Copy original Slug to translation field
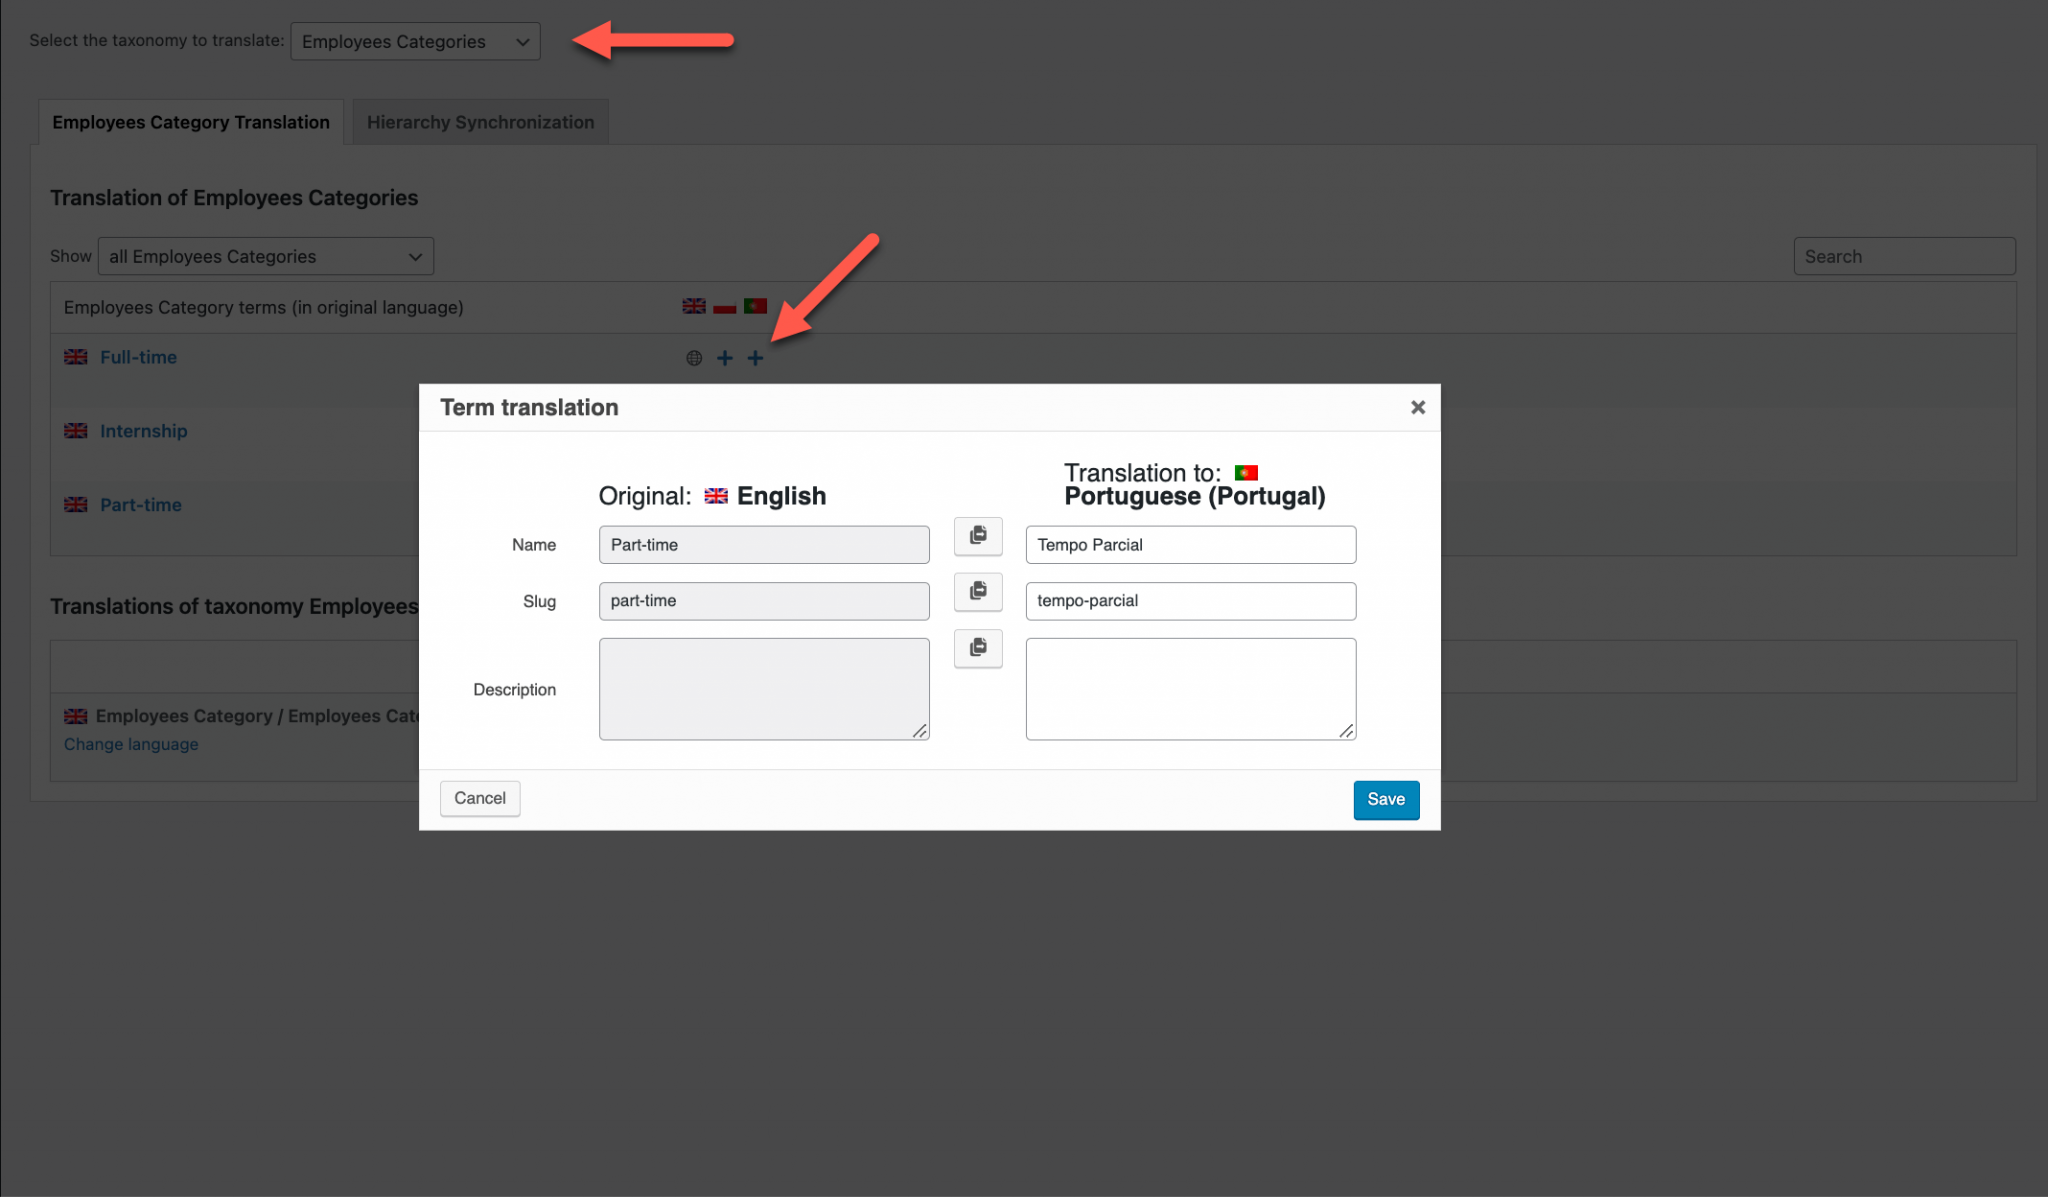Screen dimensions: 2048x1197 [978, 592]
